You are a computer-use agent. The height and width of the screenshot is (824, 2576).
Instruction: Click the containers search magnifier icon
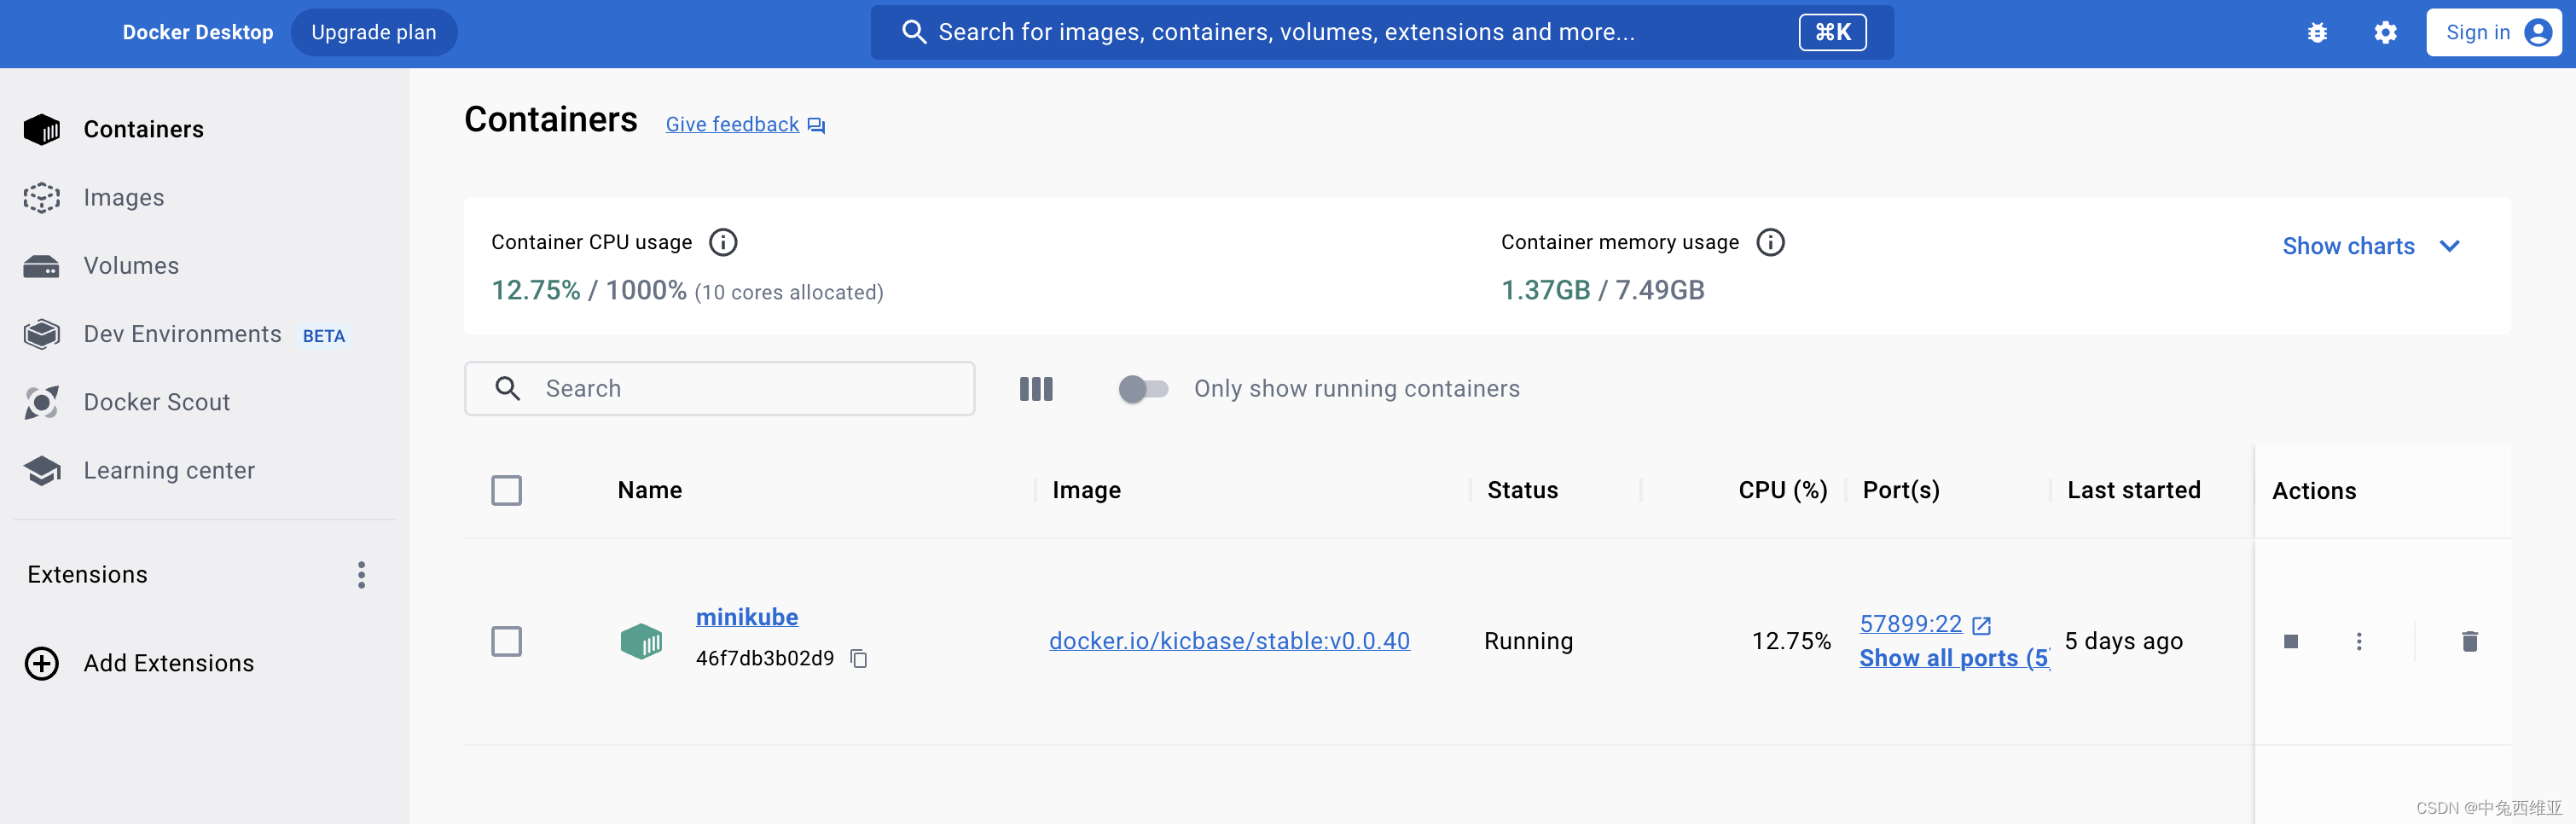pos(507,388)
